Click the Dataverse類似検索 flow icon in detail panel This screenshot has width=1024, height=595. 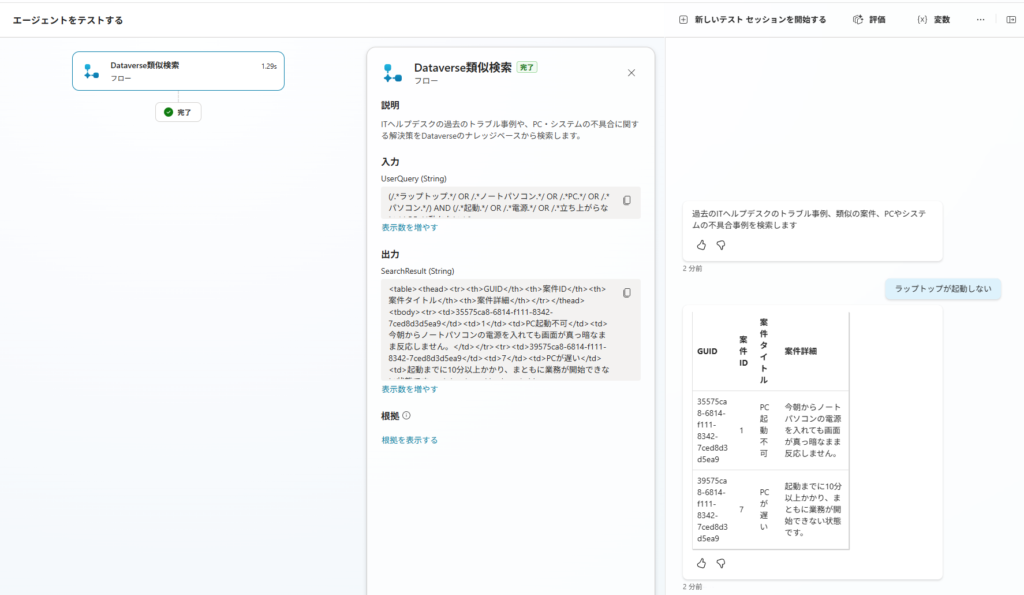393,73
